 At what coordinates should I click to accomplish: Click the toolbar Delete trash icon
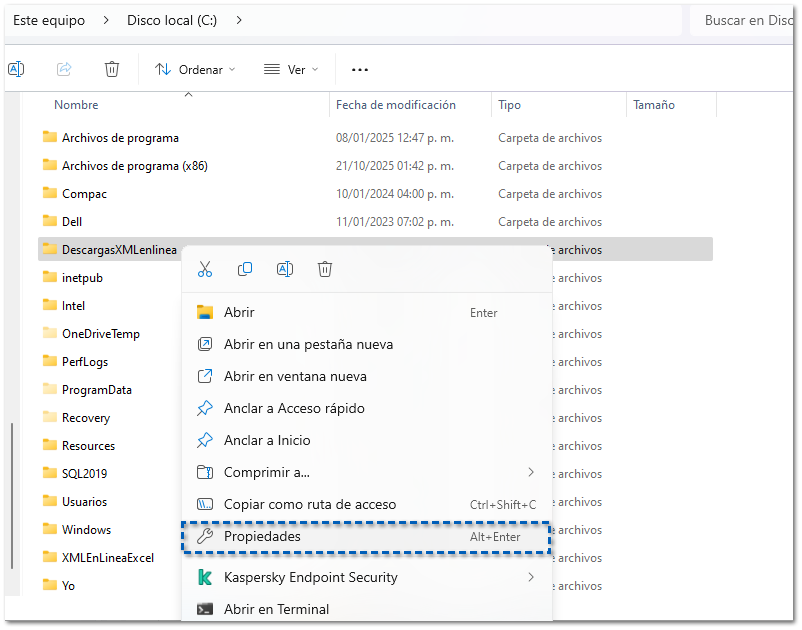point(112,69)
